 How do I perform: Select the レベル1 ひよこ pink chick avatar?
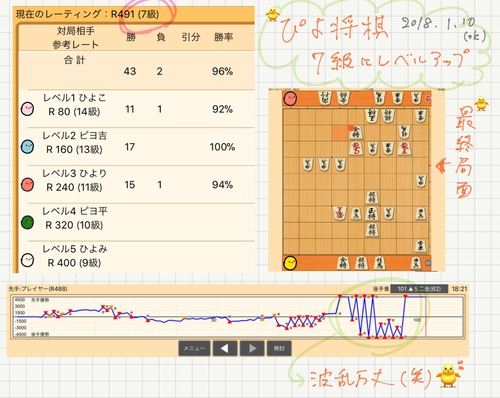tap(27, 109)
